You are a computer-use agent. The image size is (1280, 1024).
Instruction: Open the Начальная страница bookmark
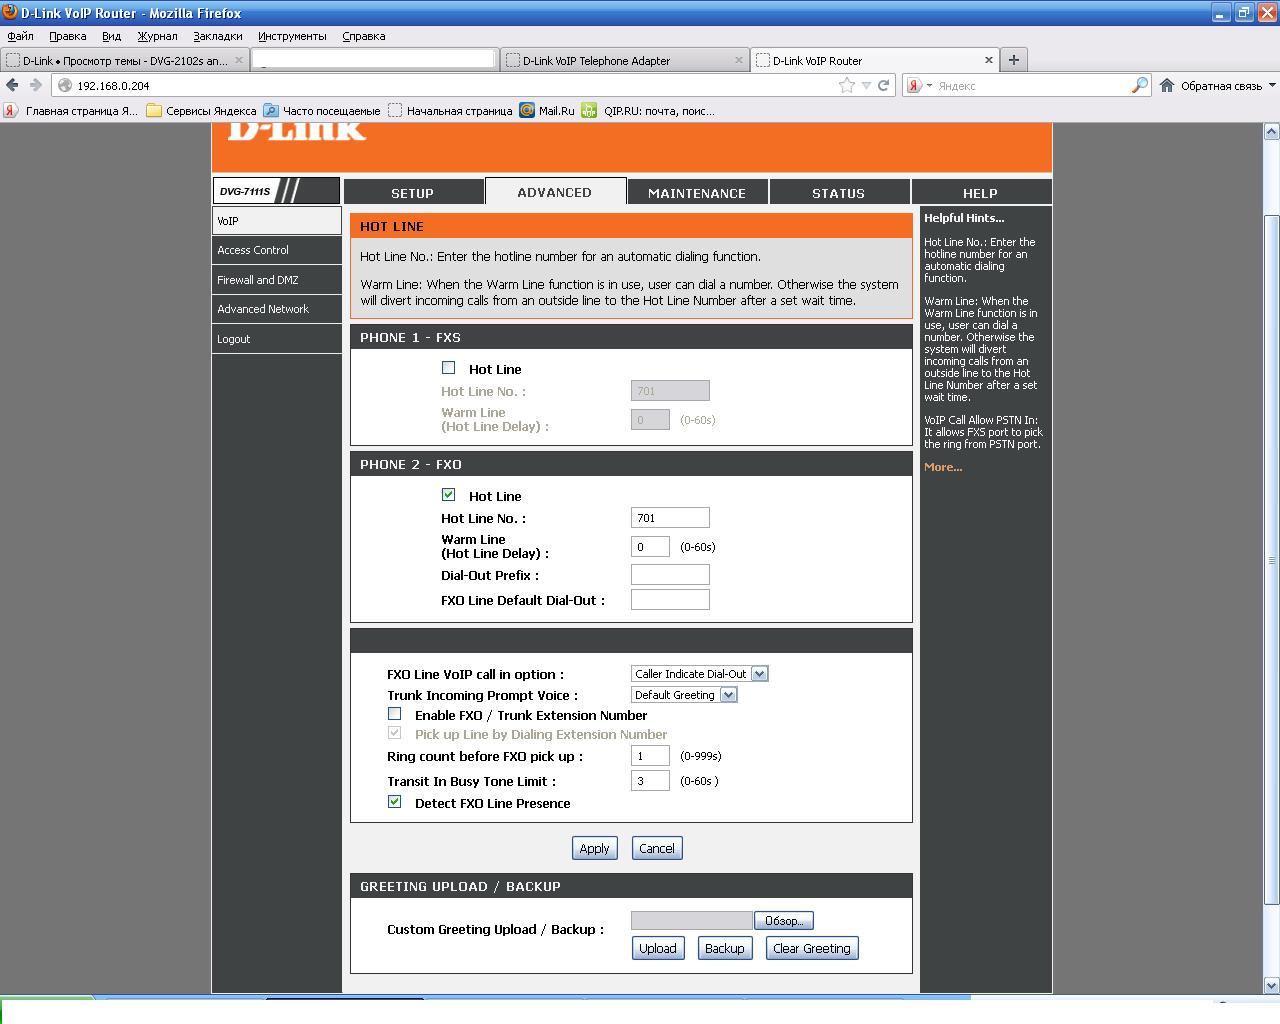[x=450, y=111]
